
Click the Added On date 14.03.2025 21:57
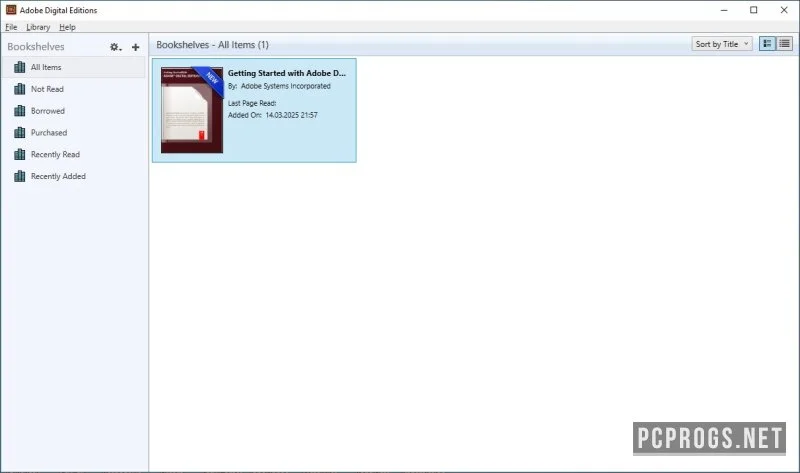coord(291,115)
